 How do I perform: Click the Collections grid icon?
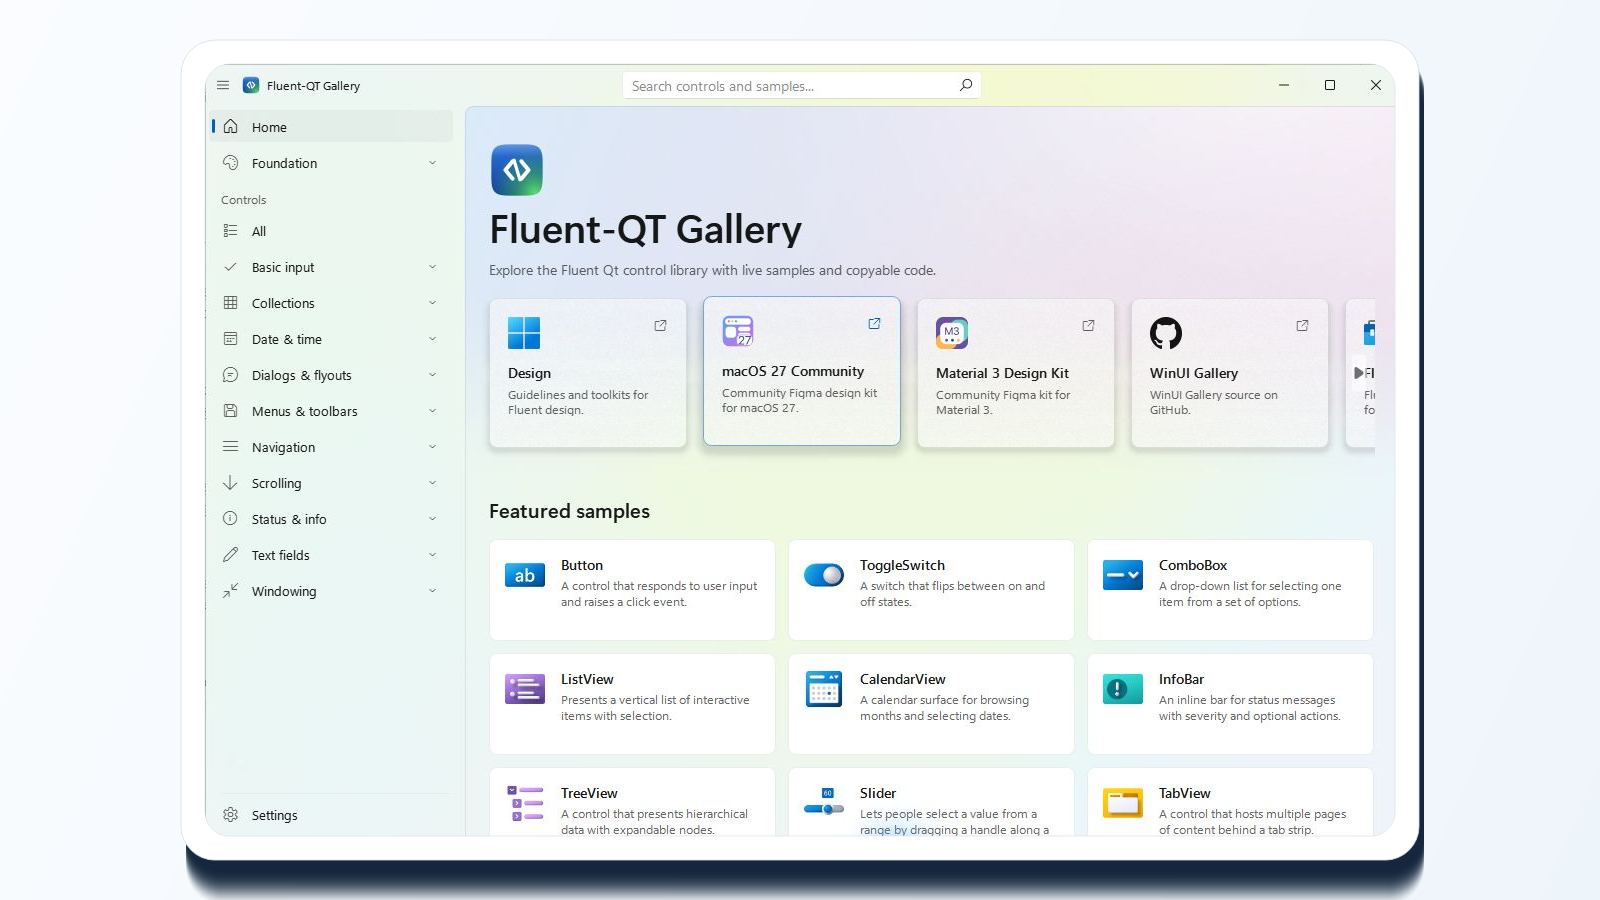[231, 303]
